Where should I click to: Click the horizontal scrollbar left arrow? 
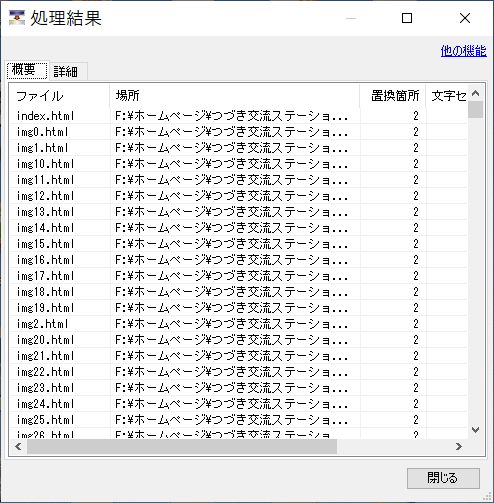coord(18,446)
